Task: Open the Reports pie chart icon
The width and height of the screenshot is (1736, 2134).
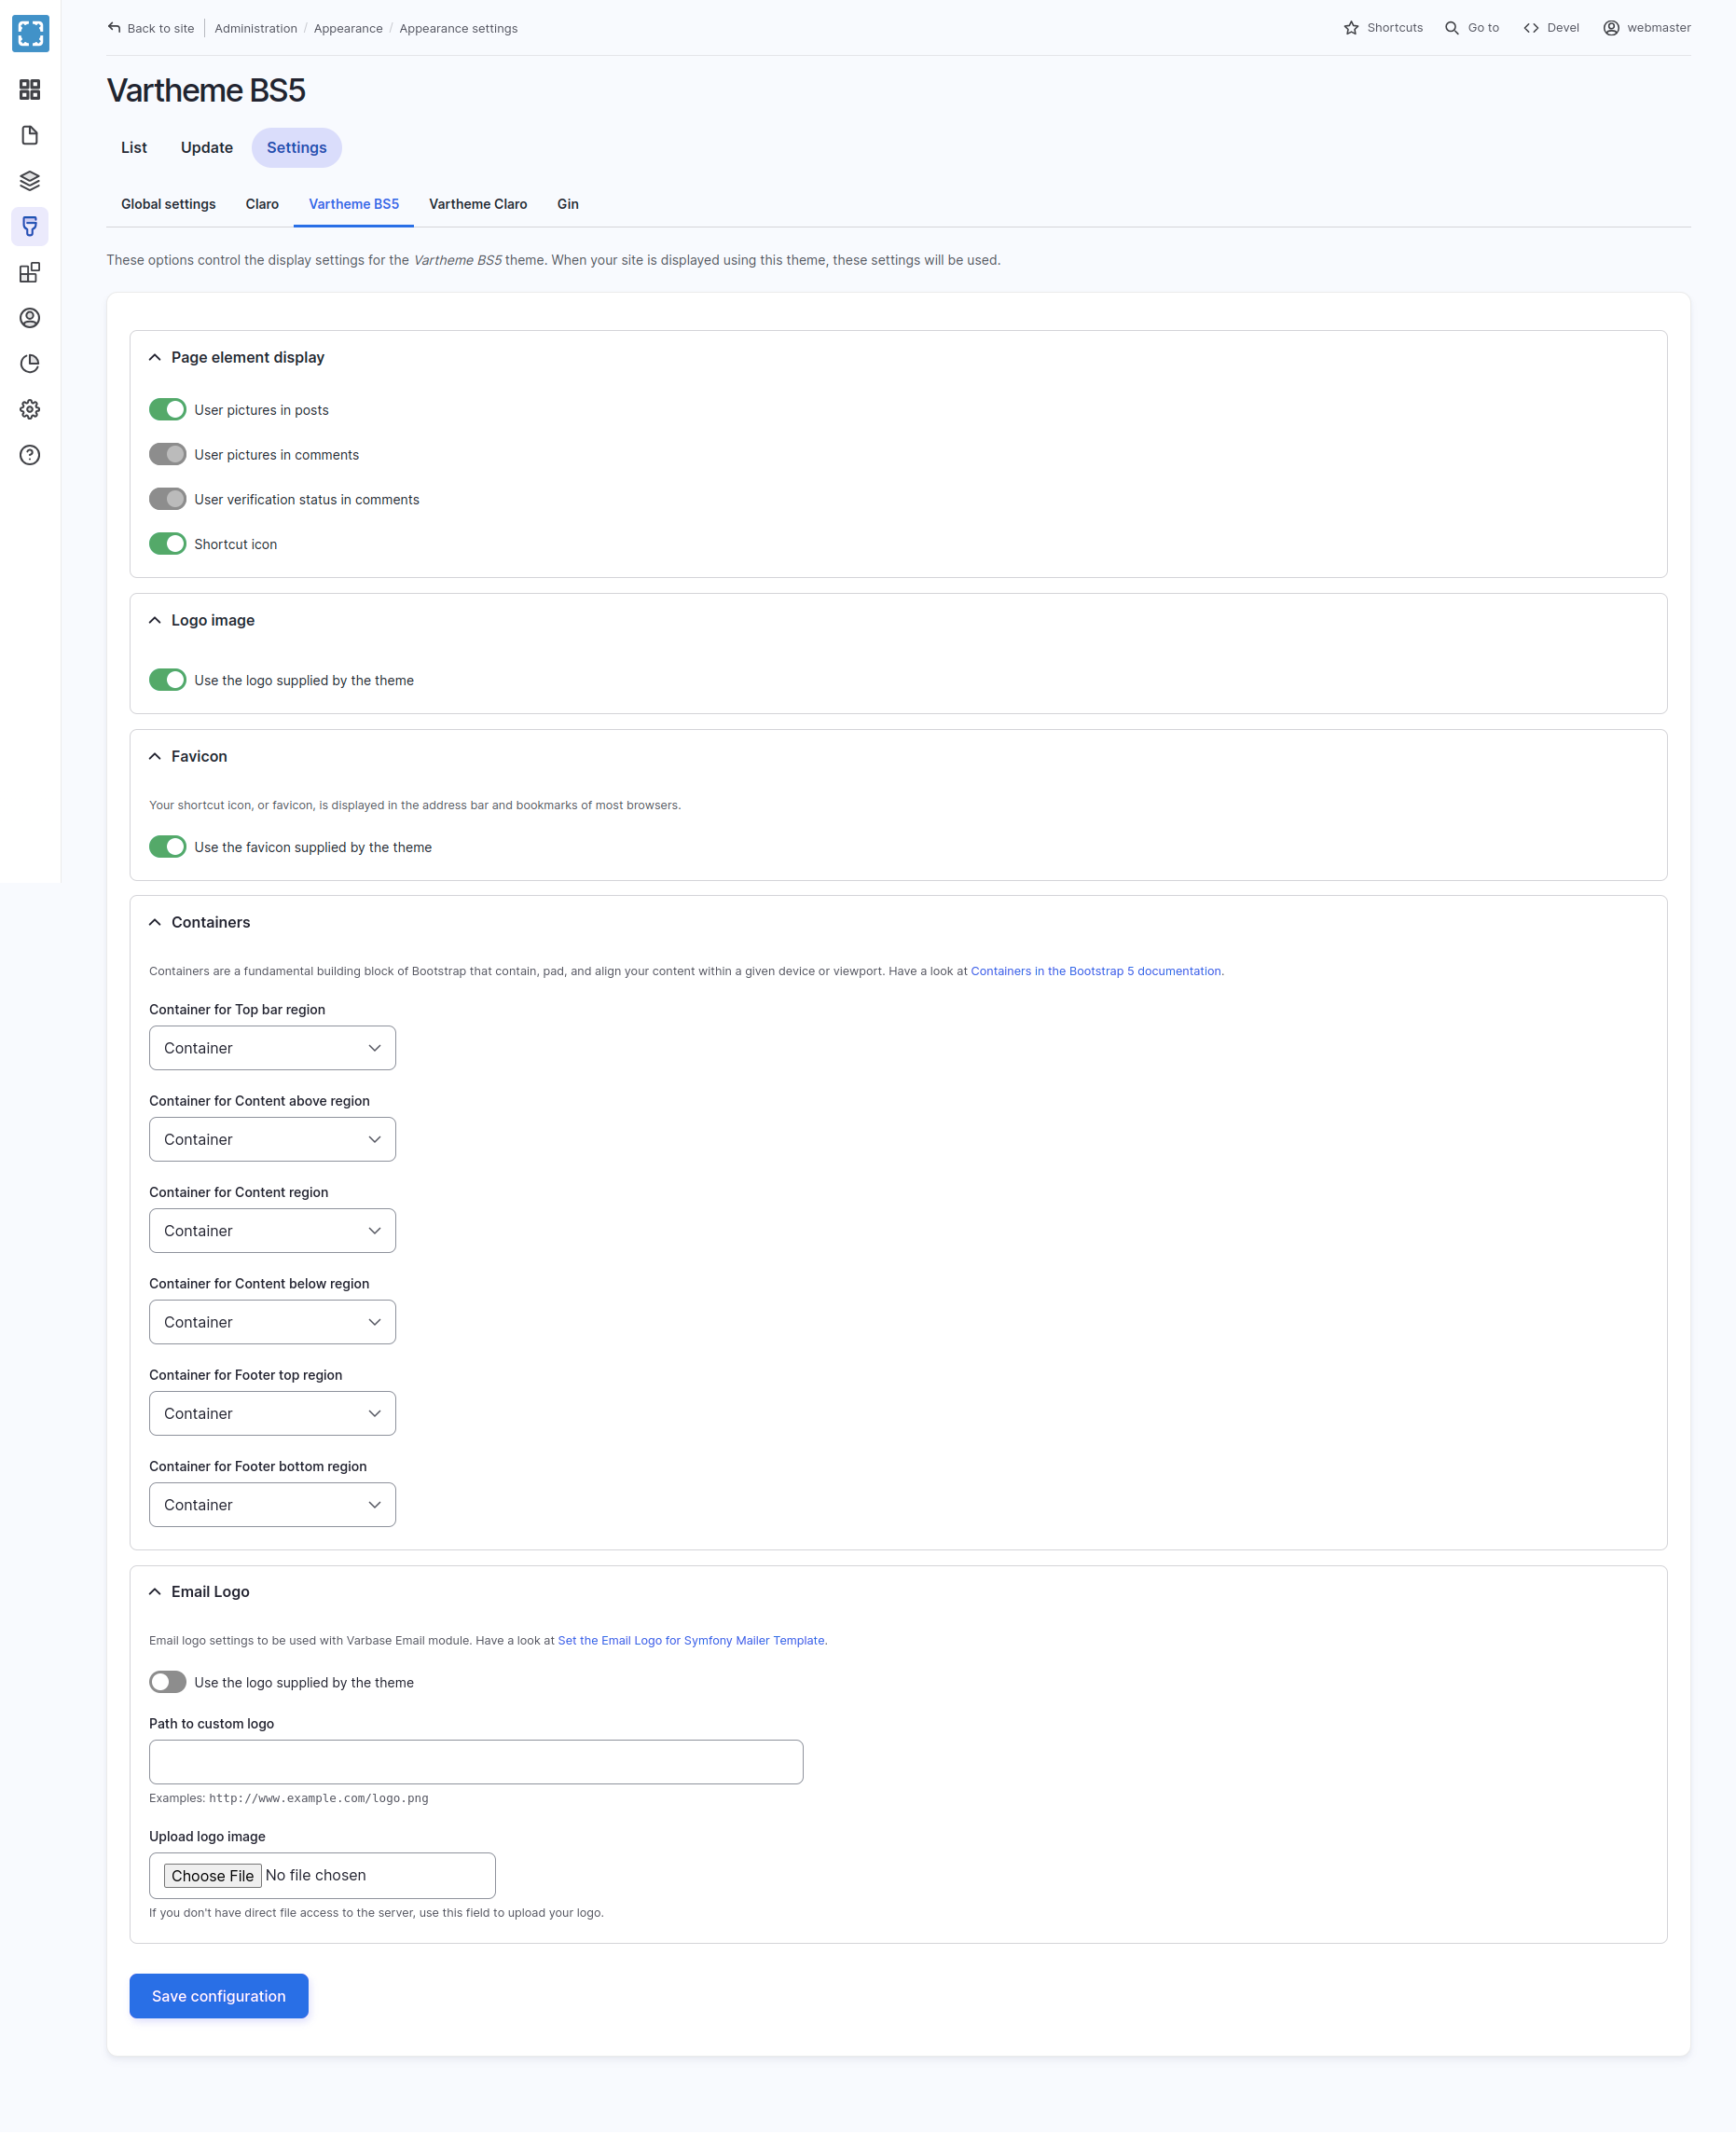Action: coord(30,363)
